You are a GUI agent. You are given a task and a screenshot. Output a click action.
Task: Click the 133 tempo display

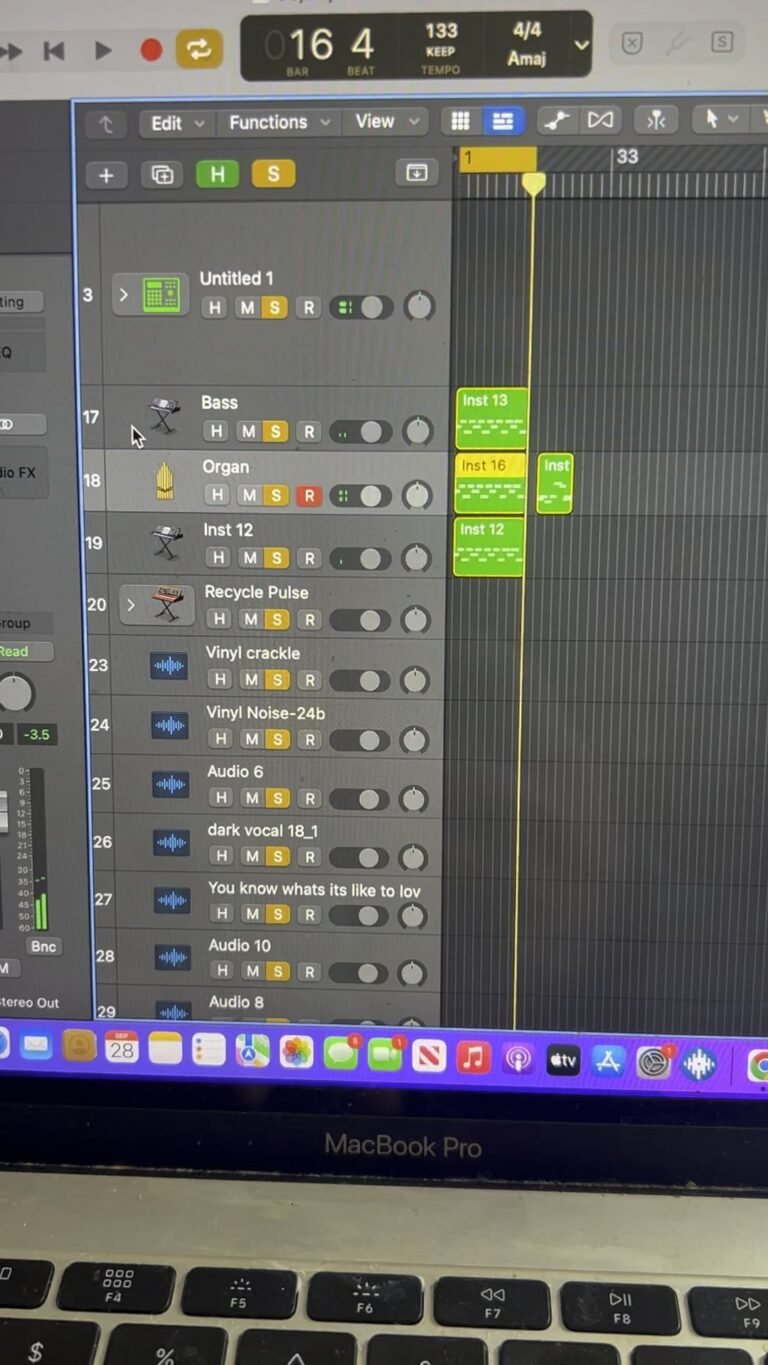click(x=441, y=31)
